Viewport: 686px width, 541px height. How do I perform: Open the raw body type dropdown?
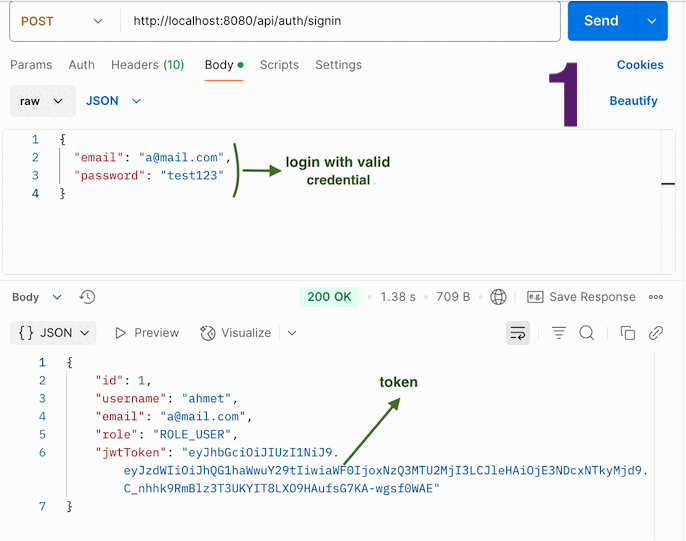tap(43, 101)
